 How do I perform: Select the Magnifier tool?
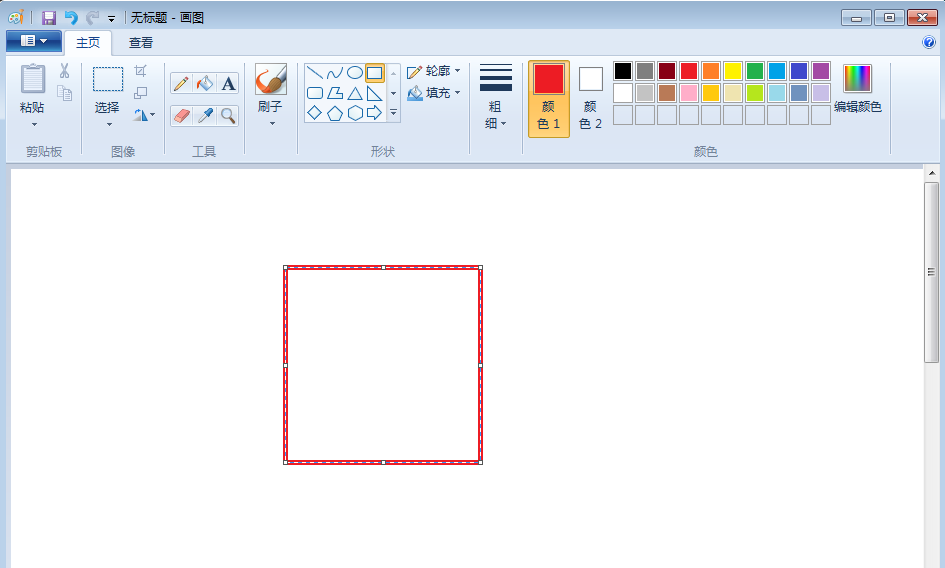click(228, 115)
